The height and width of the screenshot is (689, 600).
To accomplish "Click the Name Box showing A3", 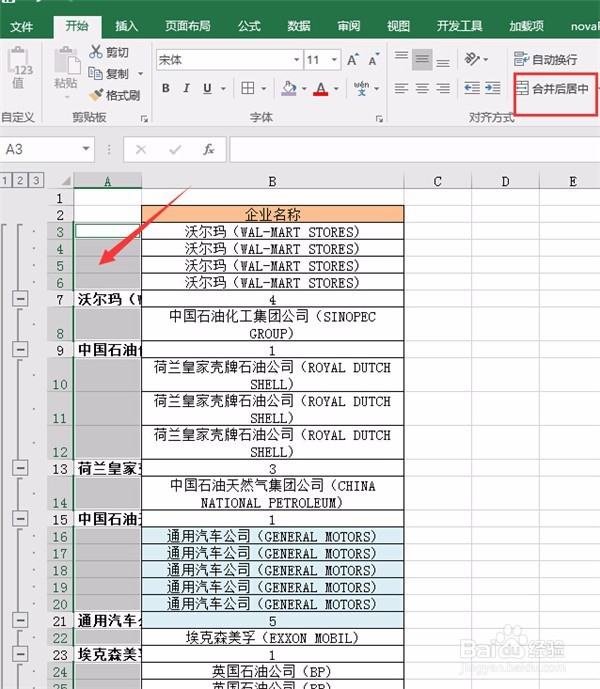I will coord(40,149).
